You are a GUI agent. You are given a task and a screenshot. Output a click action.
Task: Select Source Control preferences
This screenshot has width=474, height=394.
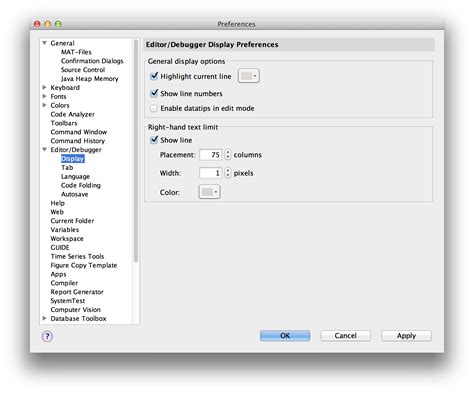83,70
